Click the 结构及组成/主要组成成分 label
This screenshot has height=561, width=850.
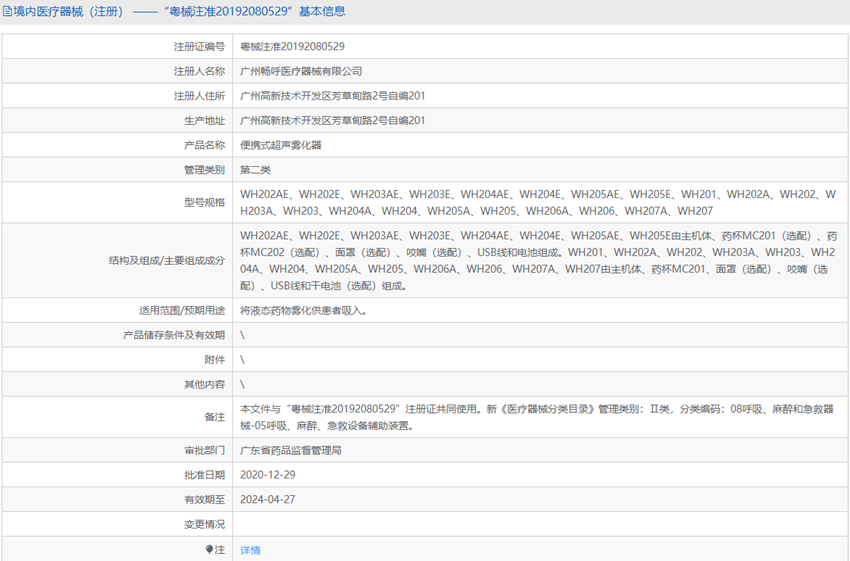[166, 261]
